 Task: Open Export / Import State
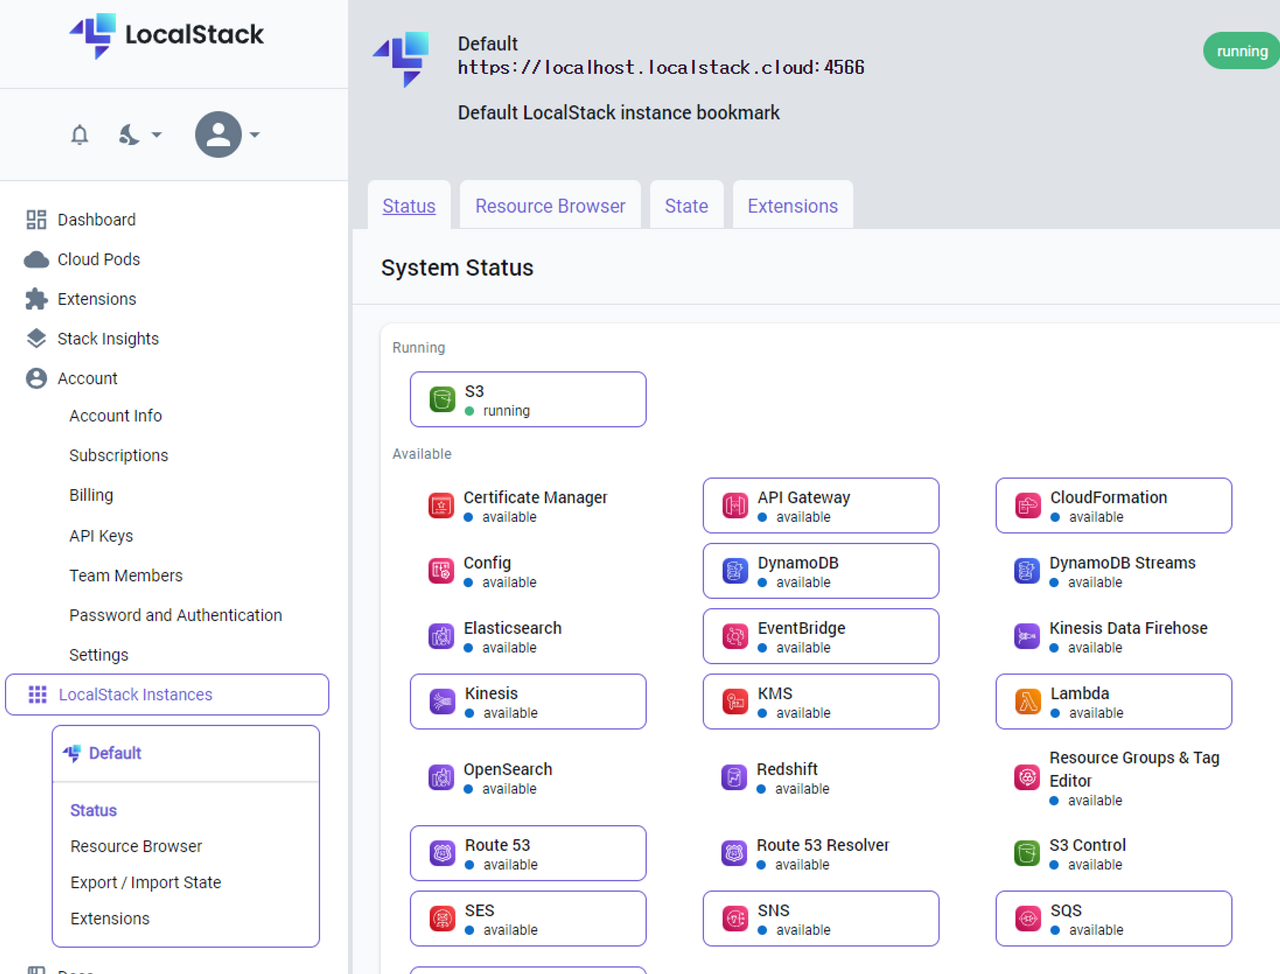coord(145,882)
